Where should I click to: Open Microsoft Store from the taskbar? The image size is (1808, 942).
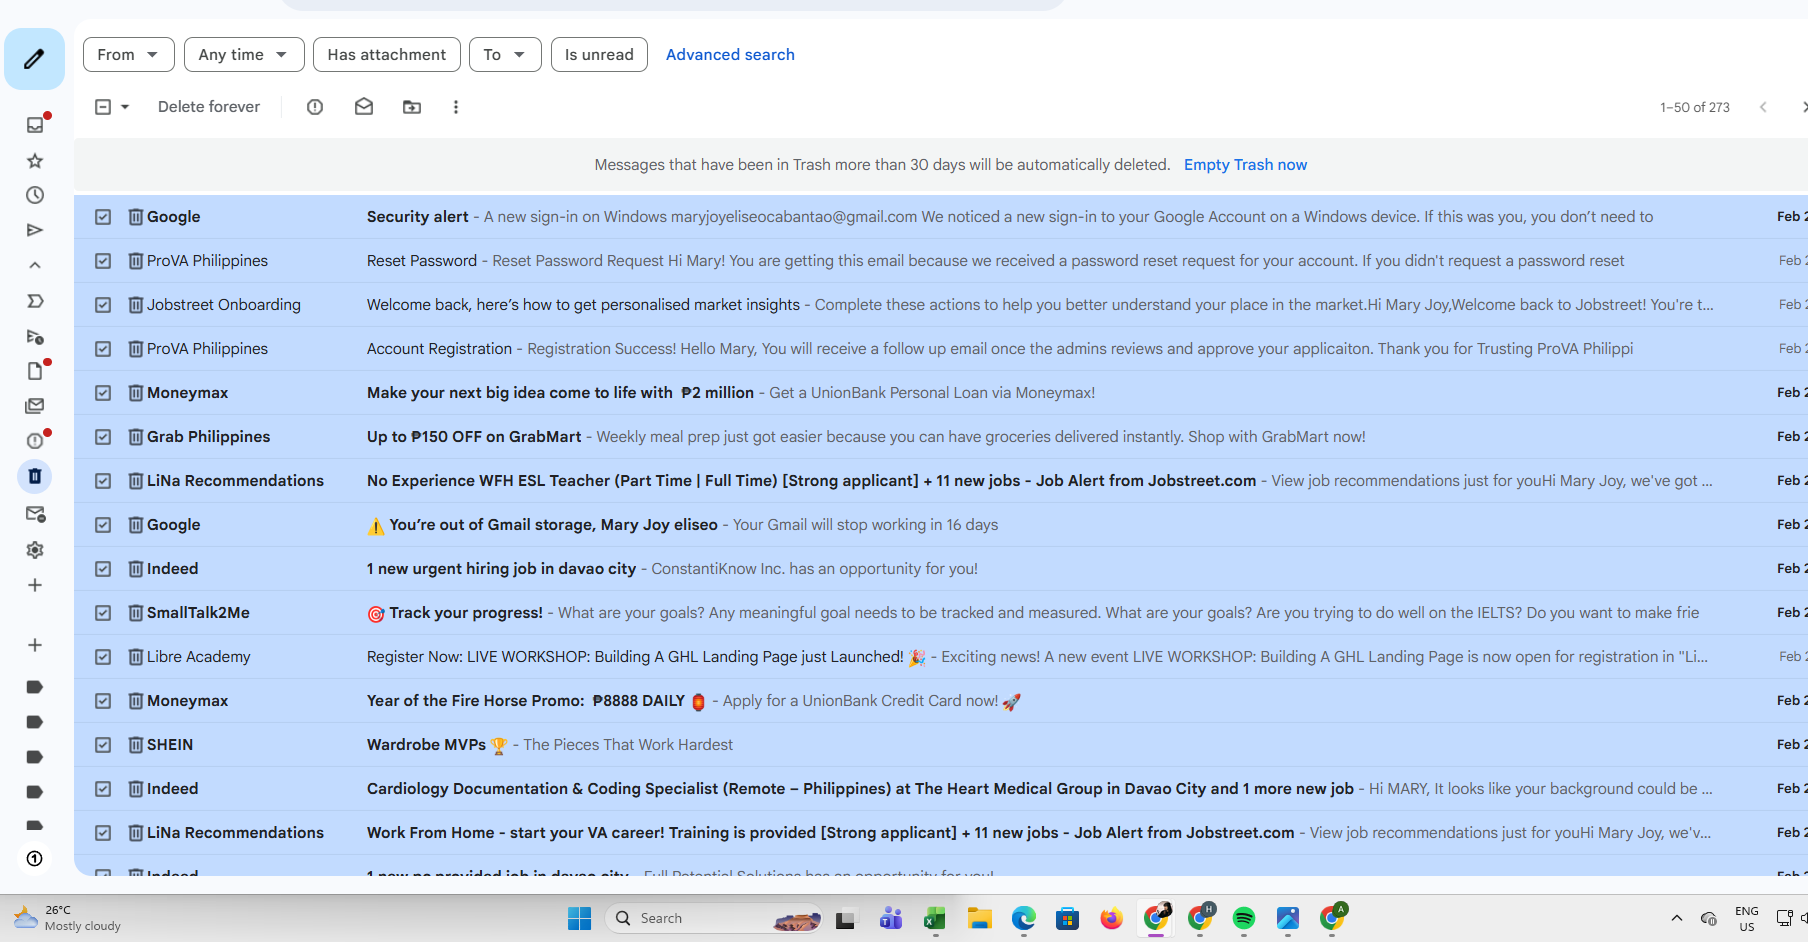click(1067, 919)
